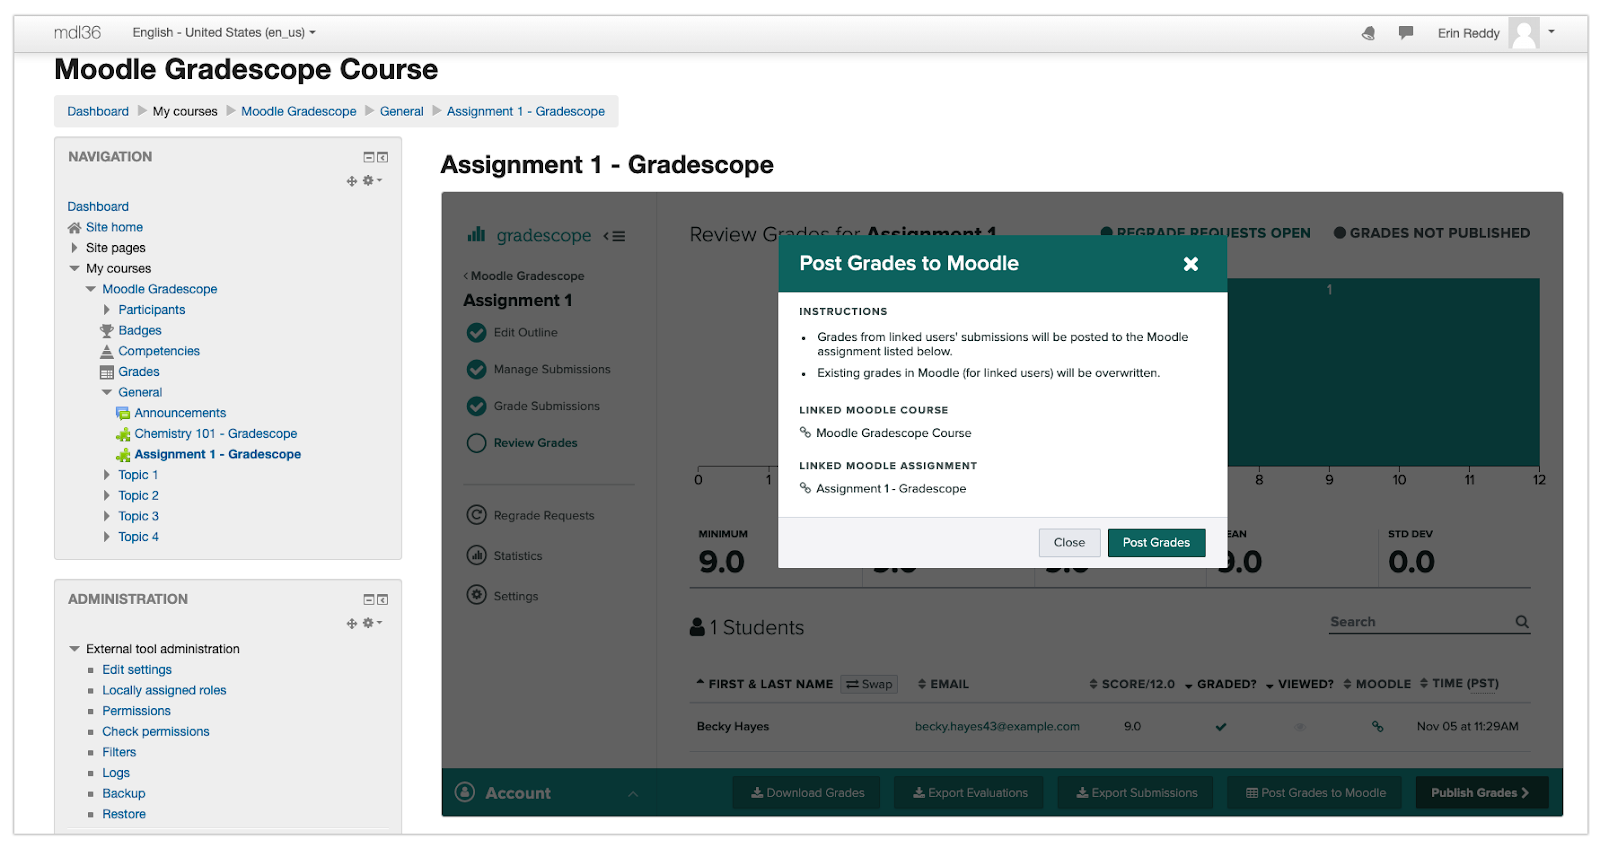Click Publish Grades button
The height and width of the screenshot is (848, 1600).
click(1481, 793)
